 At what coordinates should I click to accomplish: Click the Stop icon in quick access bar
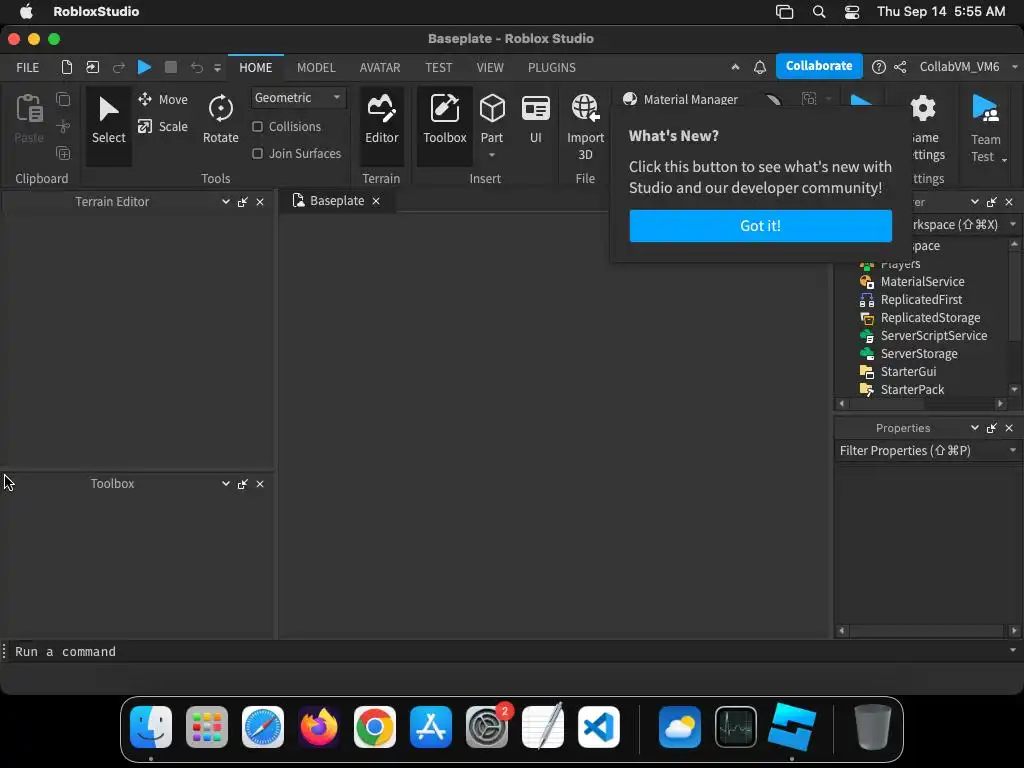tap(171, 67)
